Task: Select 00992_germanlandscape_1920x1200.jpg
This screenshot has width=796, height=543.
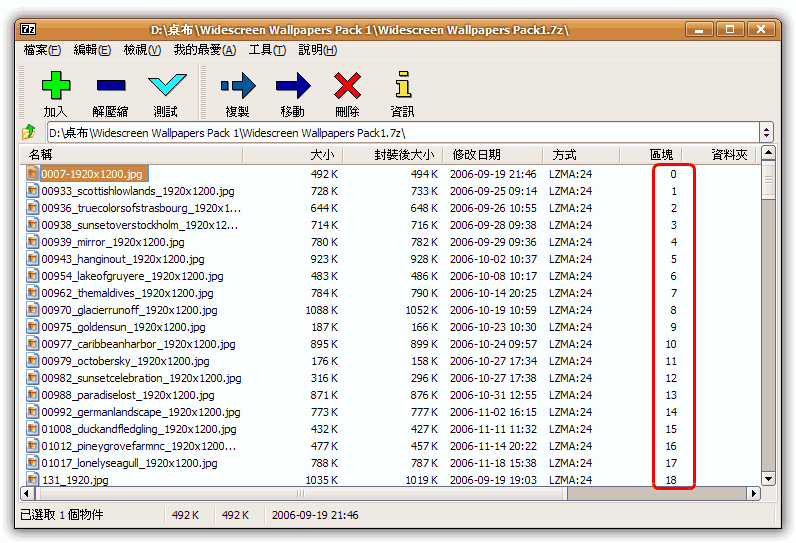Action: pos(141,412)
